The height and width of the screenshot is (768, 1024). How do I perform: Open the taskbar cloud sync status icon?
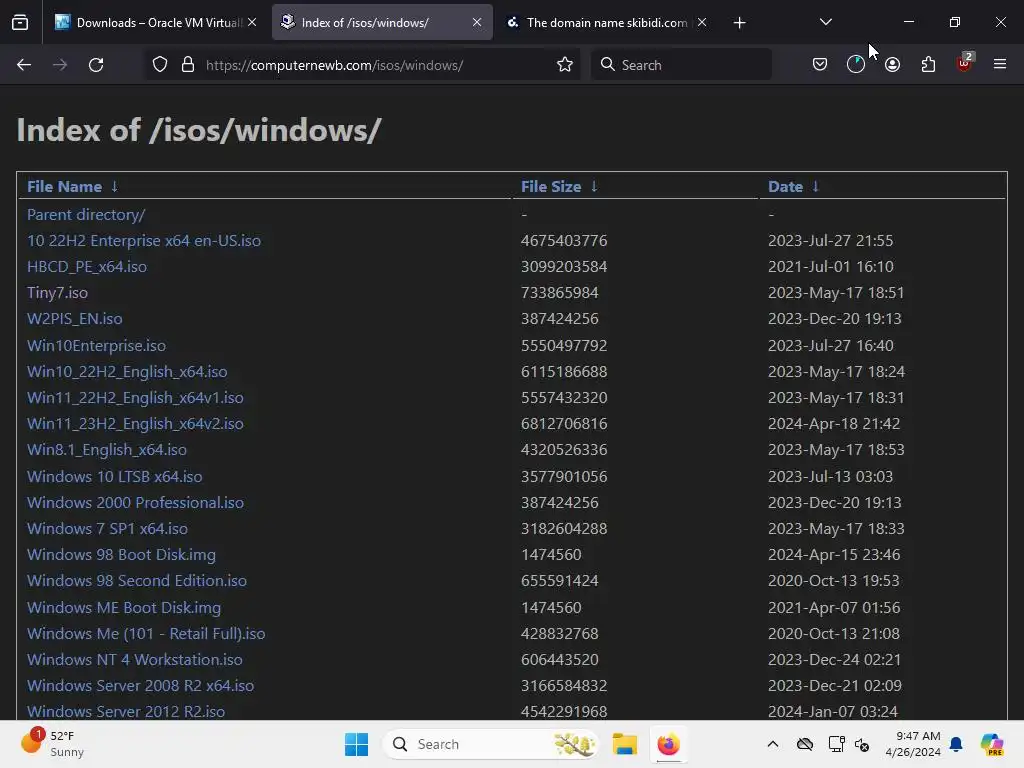(x=805, y=744)
